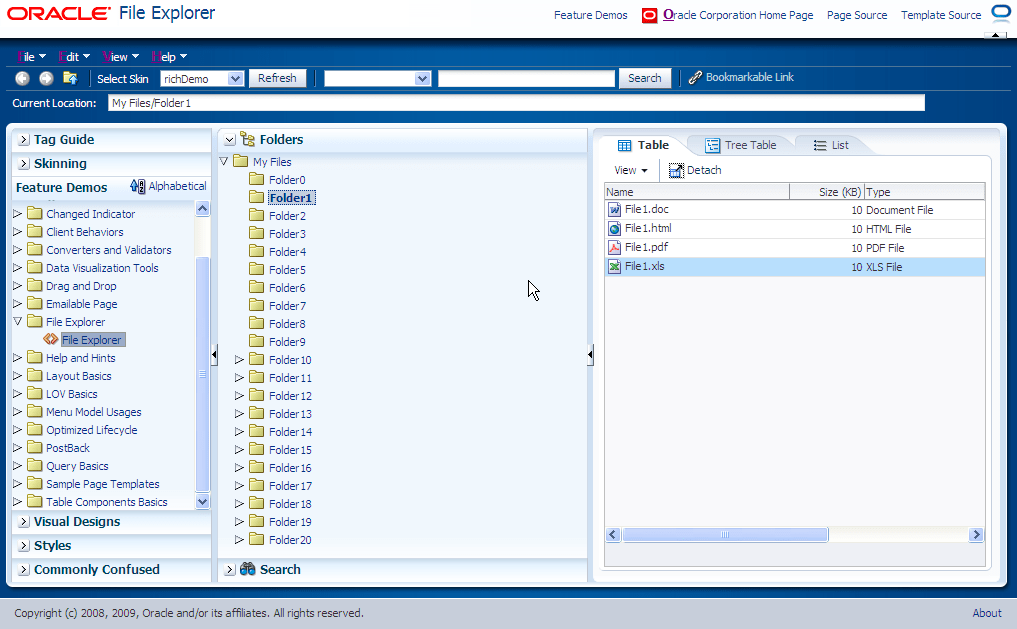Select the File Explorer demo icon in sidebar
1017x629 pixels.
click(x=52, y=339)
